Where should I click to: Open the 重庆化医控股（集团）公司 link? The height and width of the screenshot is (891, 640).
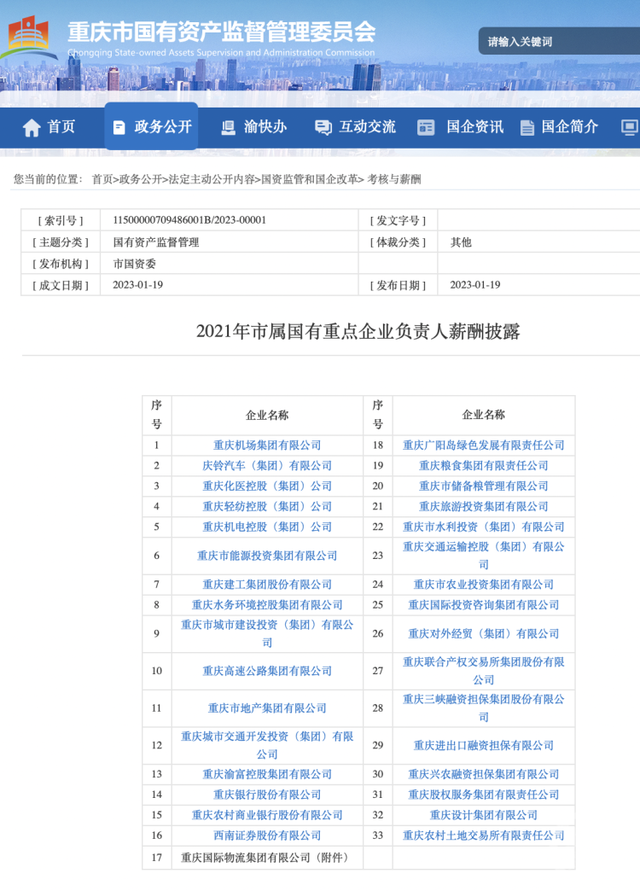pyautogui.click(x=267, y=486)
